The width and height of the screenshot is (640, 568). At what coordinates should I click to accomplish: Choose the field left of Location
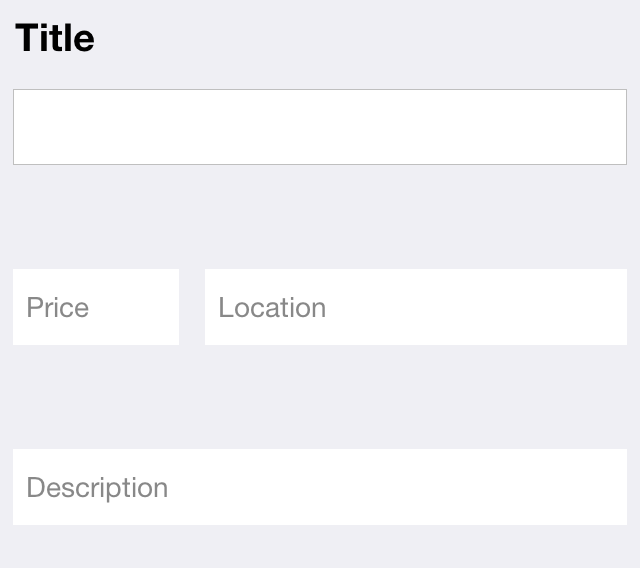(96, 307)
